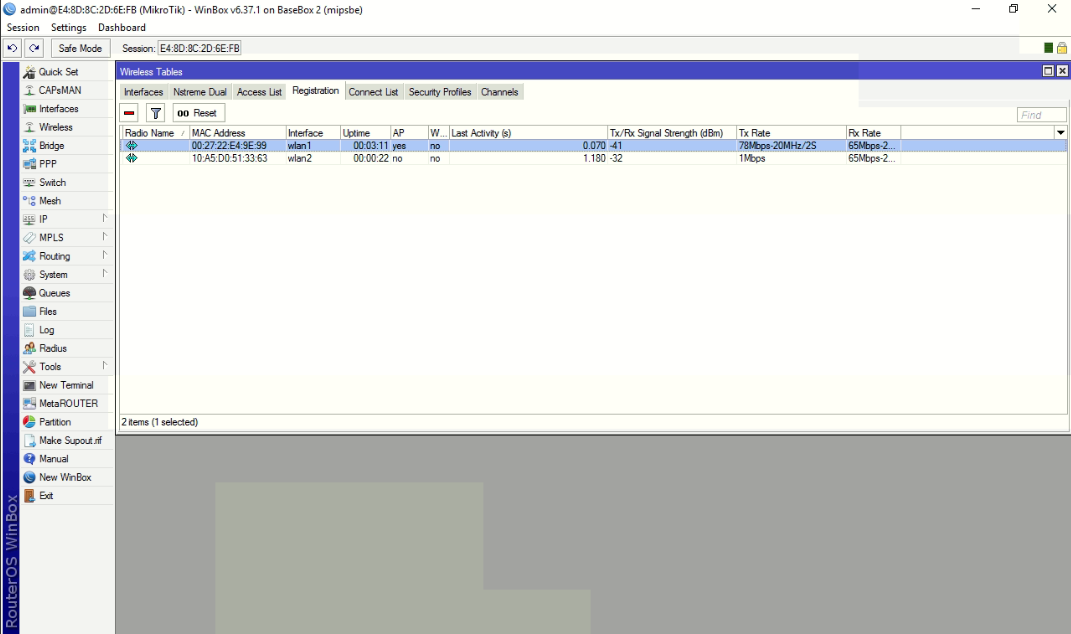Open Manual from sidebar

point(67,459)
